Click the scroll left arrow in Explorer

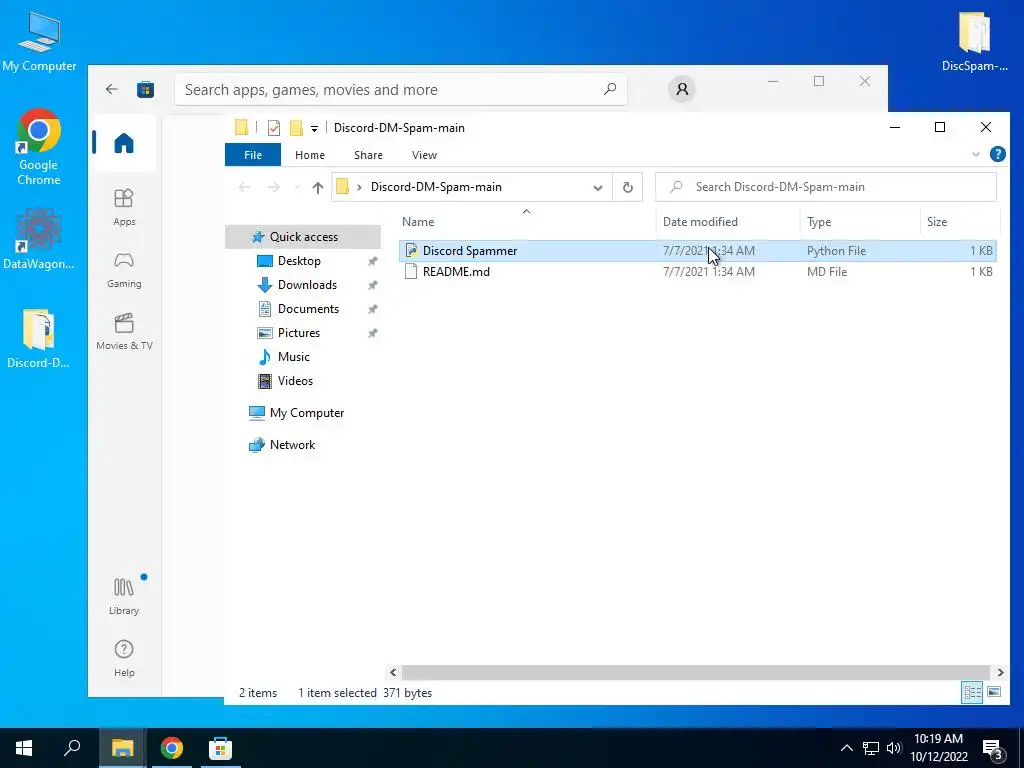point(393,673)
